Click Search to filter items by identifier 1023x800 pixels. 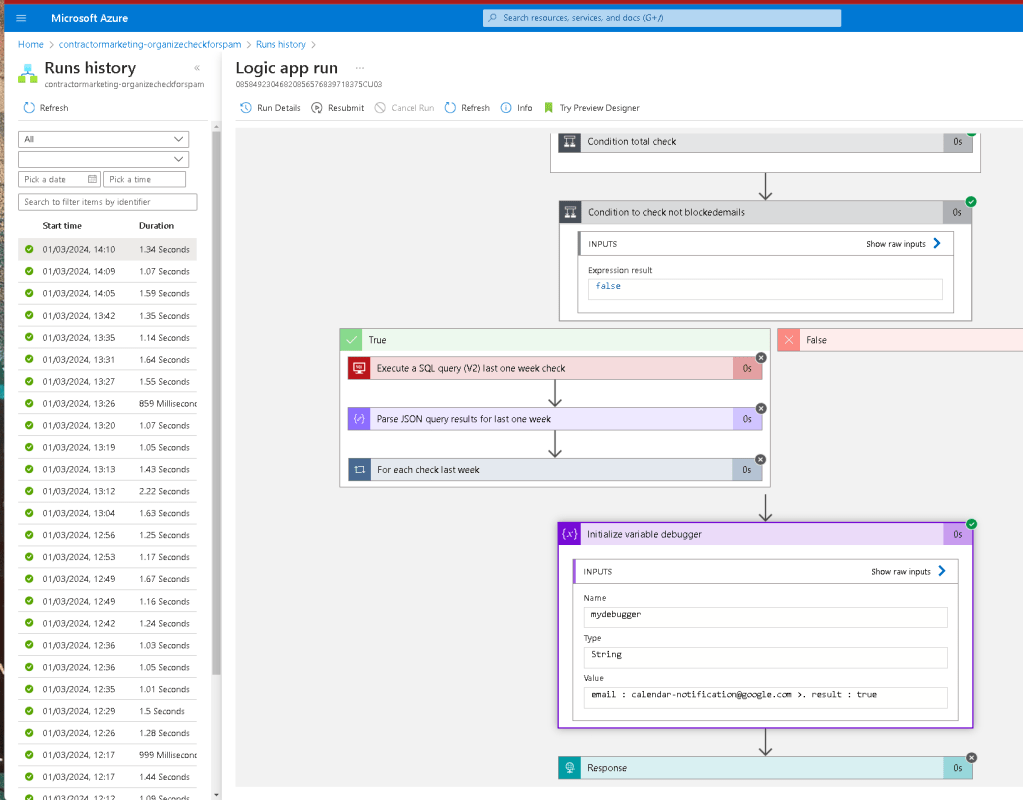point(108,202)
